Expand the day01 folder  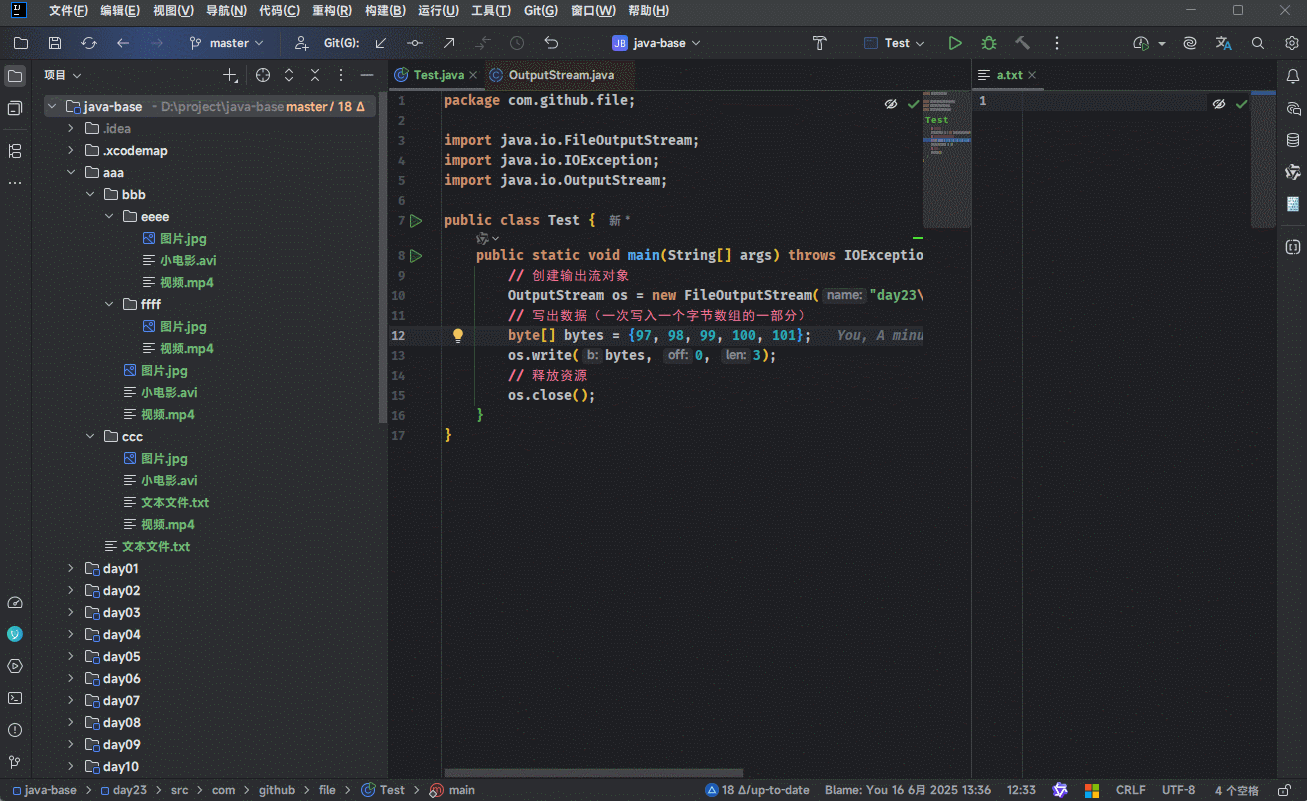point(71,569)
